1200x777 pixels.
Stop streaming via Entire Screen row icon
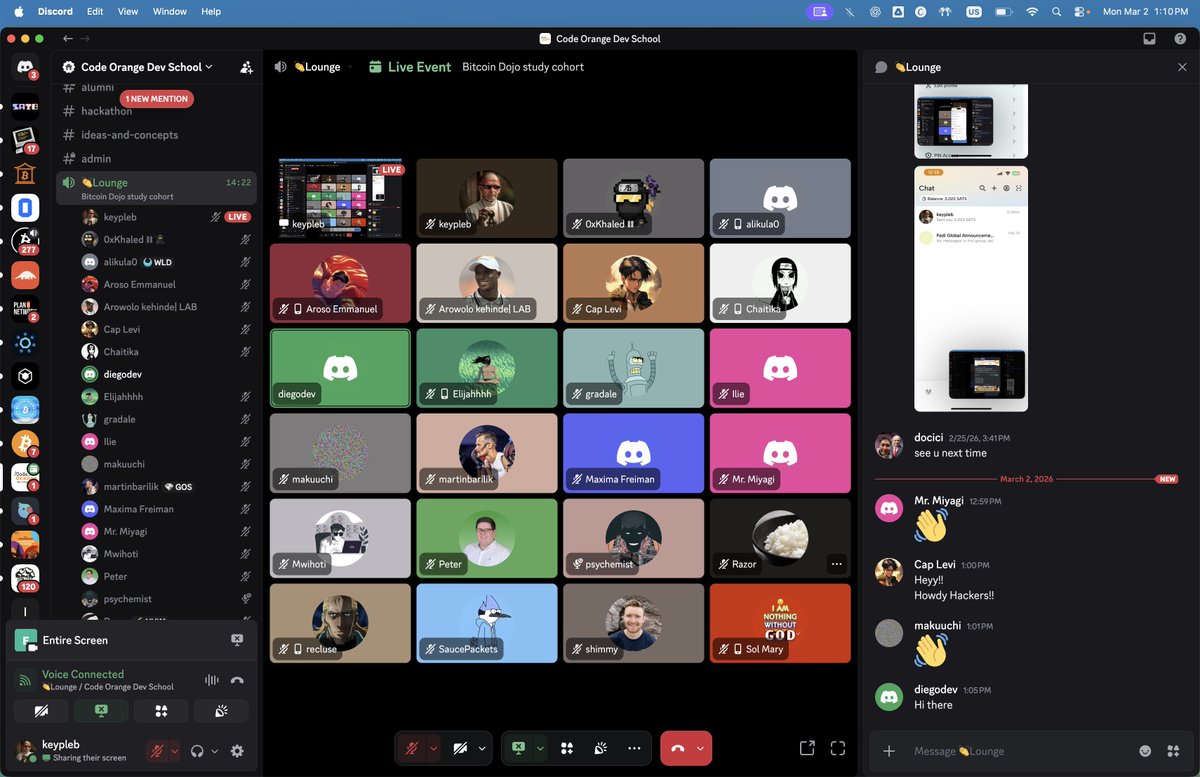(x=237, y=640)
